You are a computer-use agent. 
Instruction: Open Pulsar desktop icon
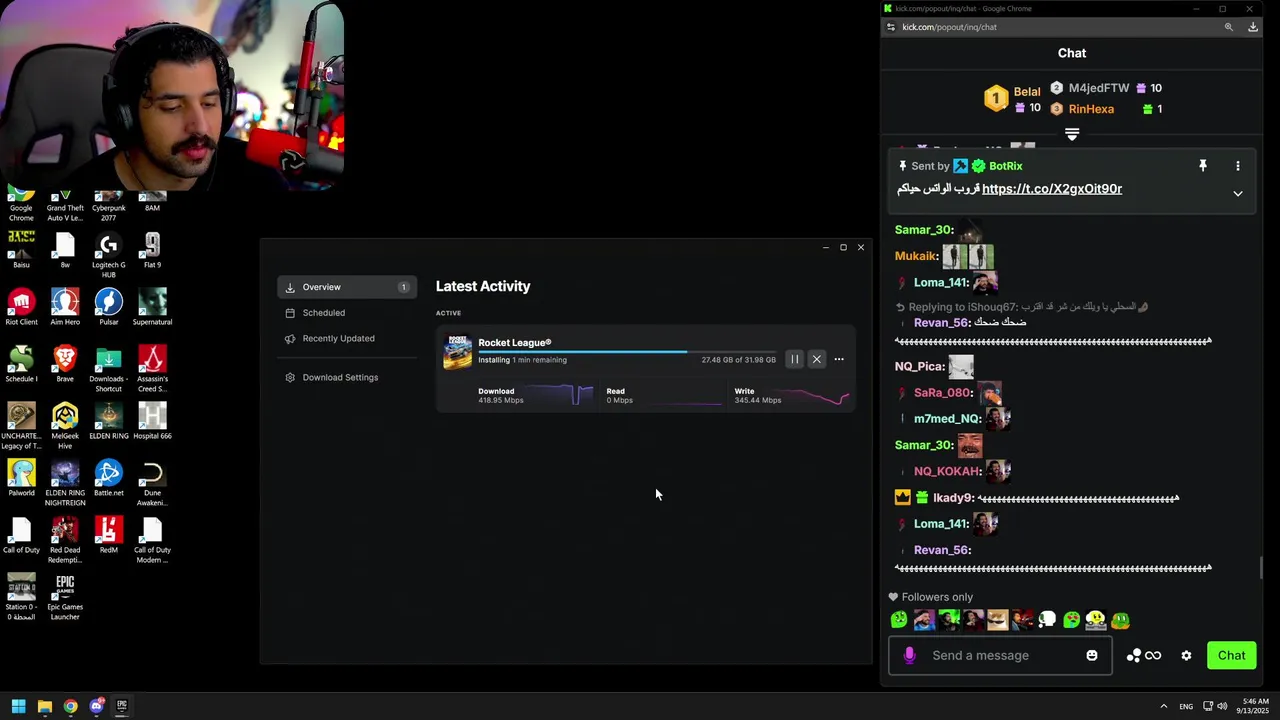[108, 308]
